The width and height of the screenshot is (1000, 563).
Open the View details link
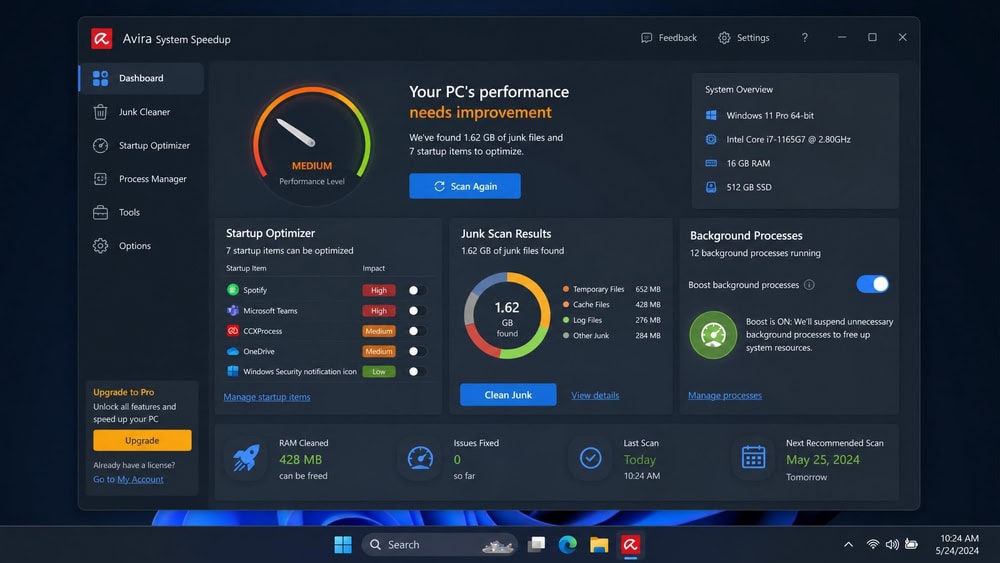click(x=595, y=395)
